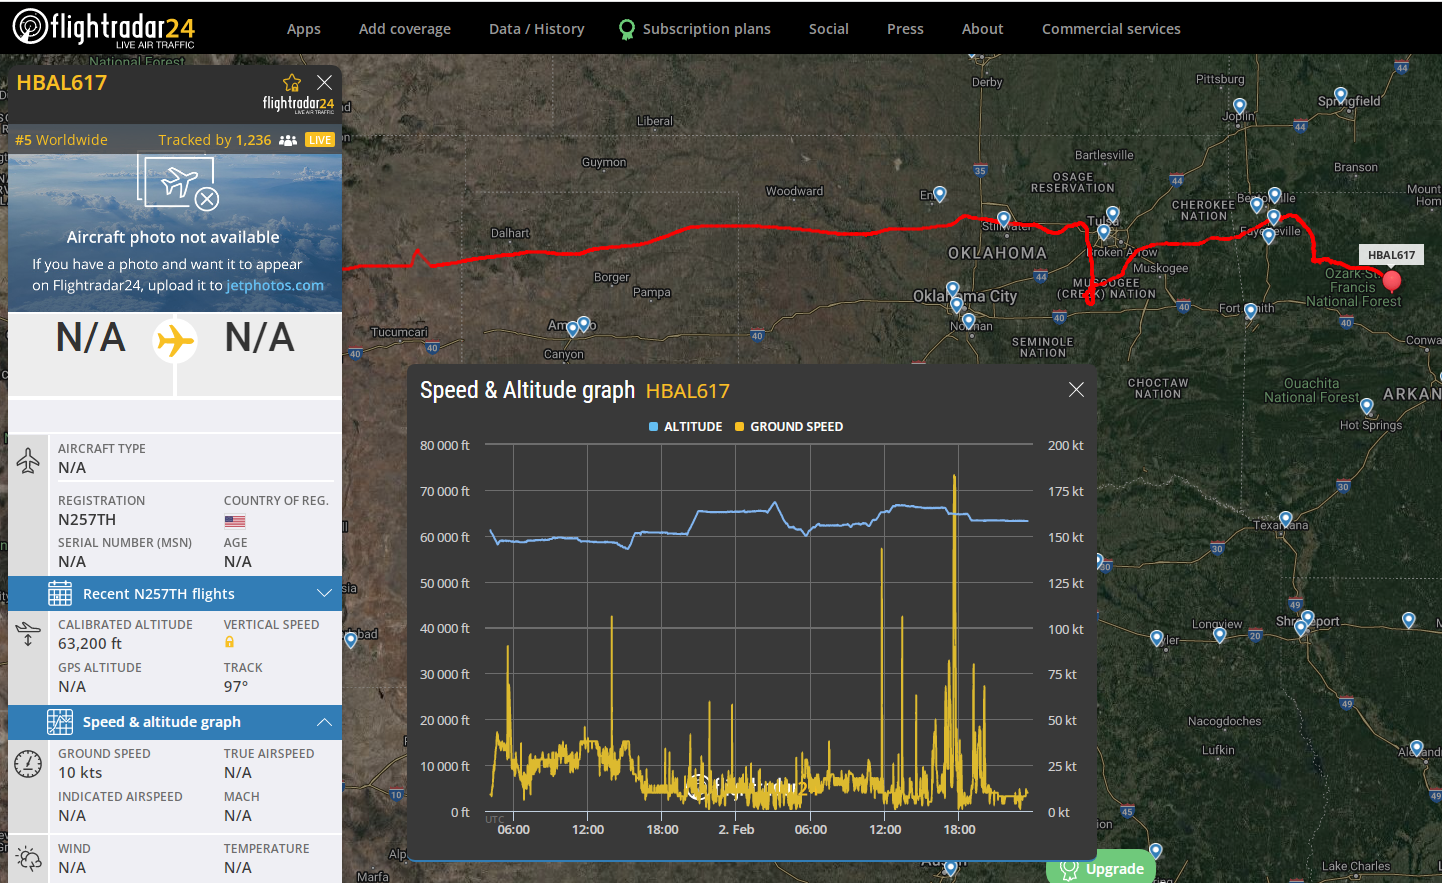Screen dimensions: 1442x883
Task: Click the ground speed gauge icon
Action: (28, 764)
